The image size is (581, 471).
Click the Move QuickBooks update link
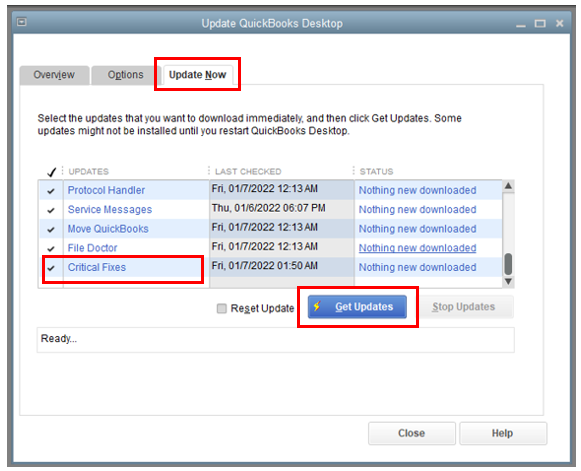[108, 229]
